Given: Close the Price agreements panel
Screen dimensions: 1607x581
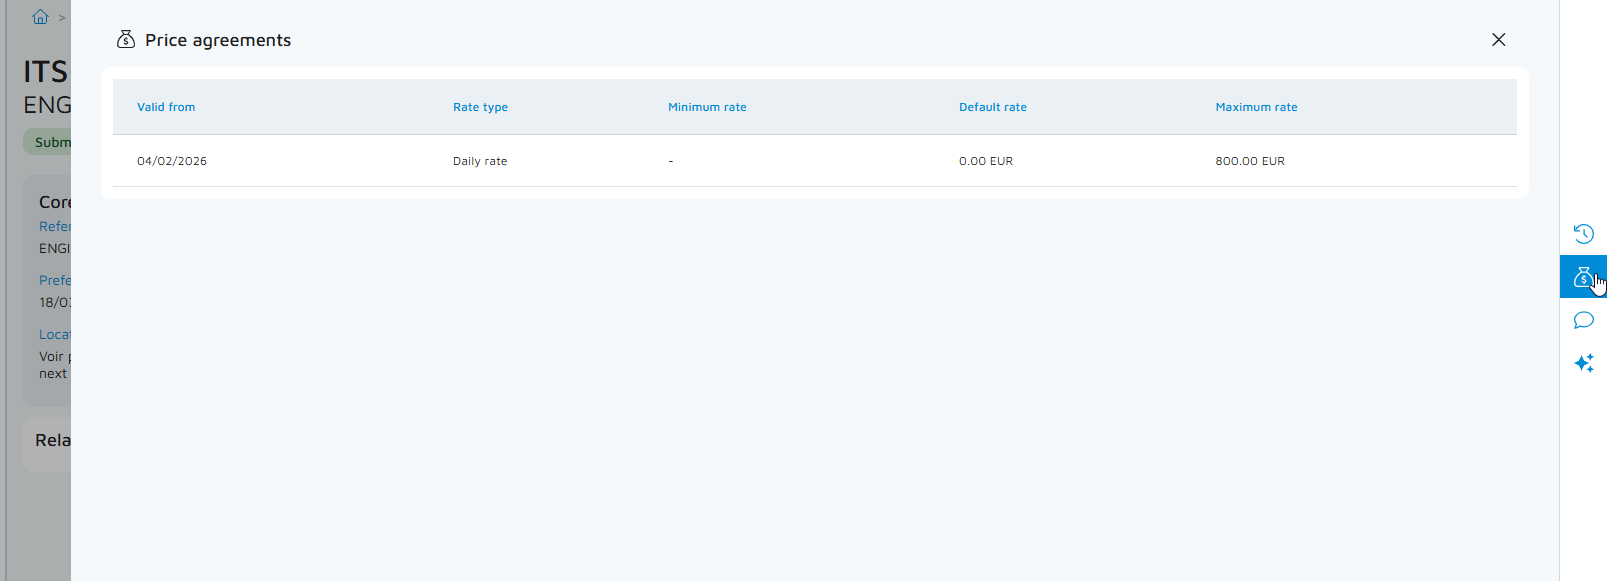Looking at the screenshot, I should coord(1498,40).
